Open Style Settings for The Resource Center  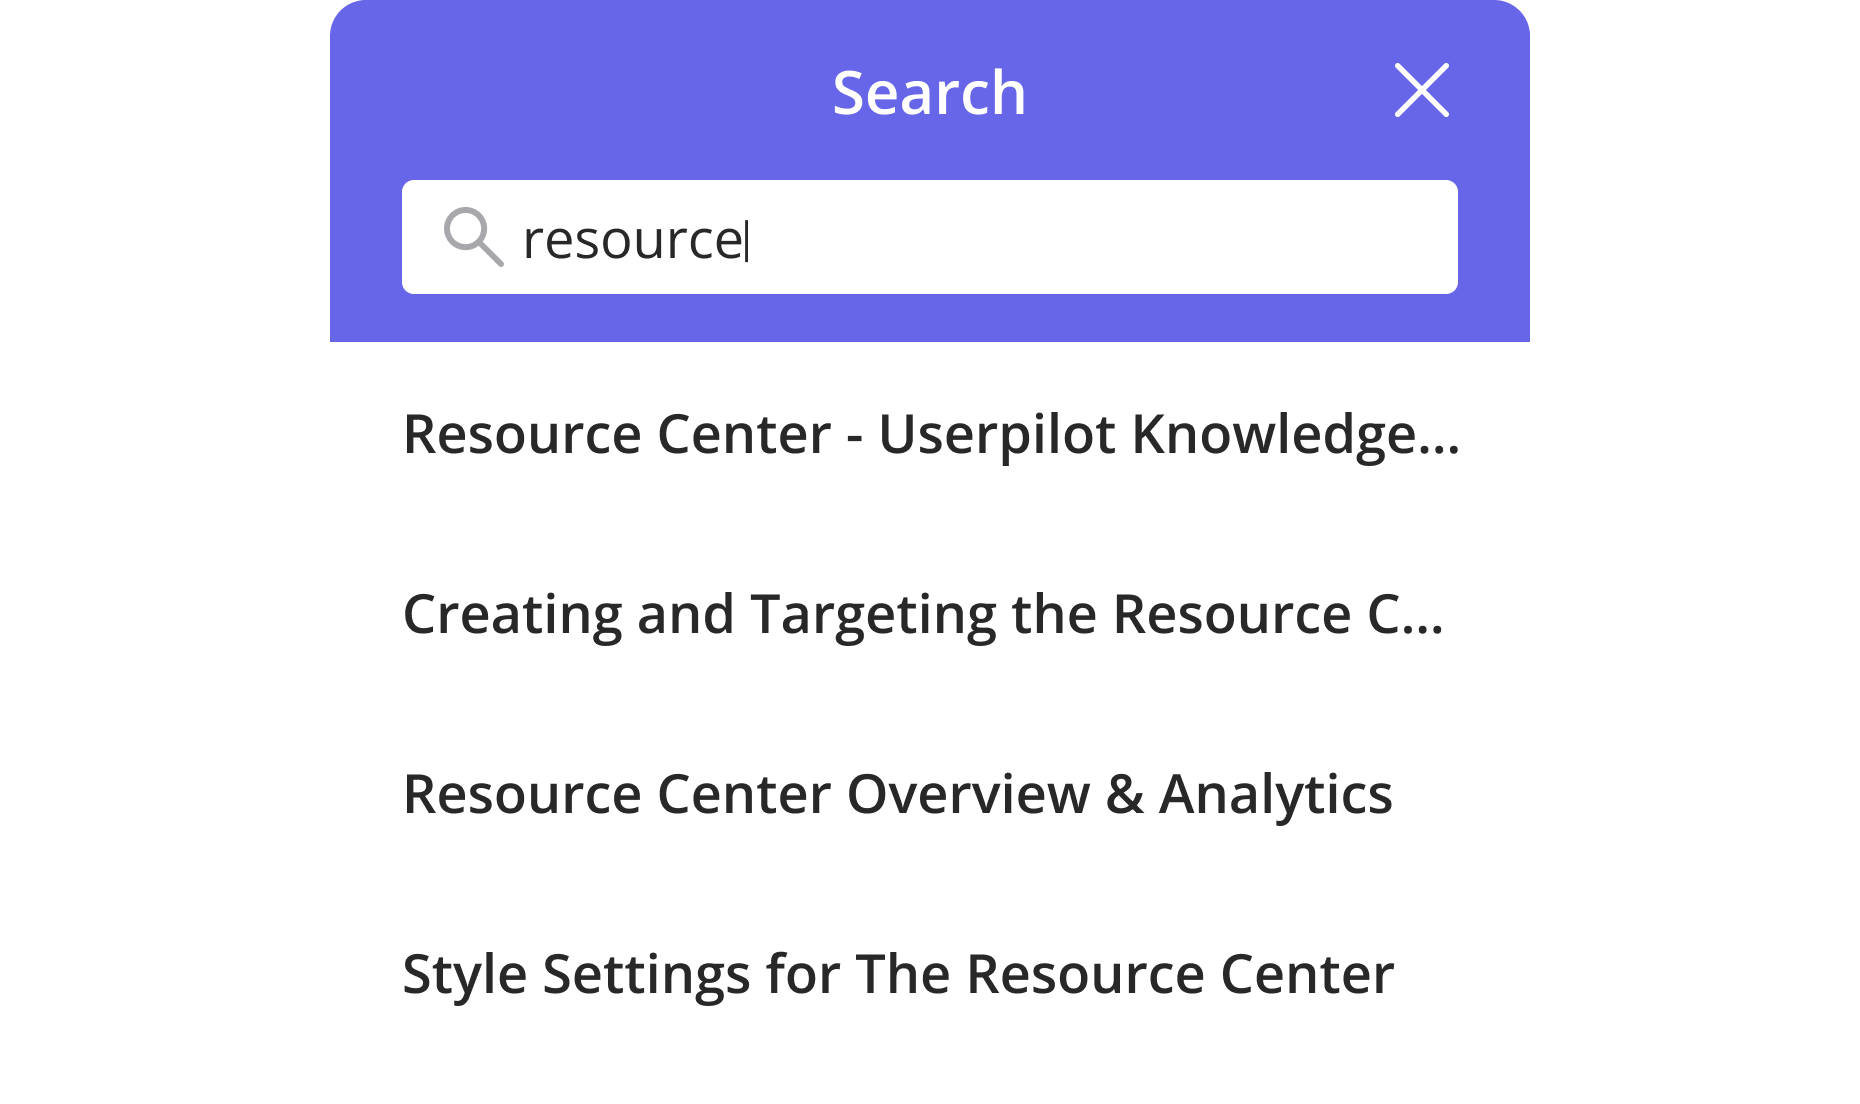pos(897,974)
